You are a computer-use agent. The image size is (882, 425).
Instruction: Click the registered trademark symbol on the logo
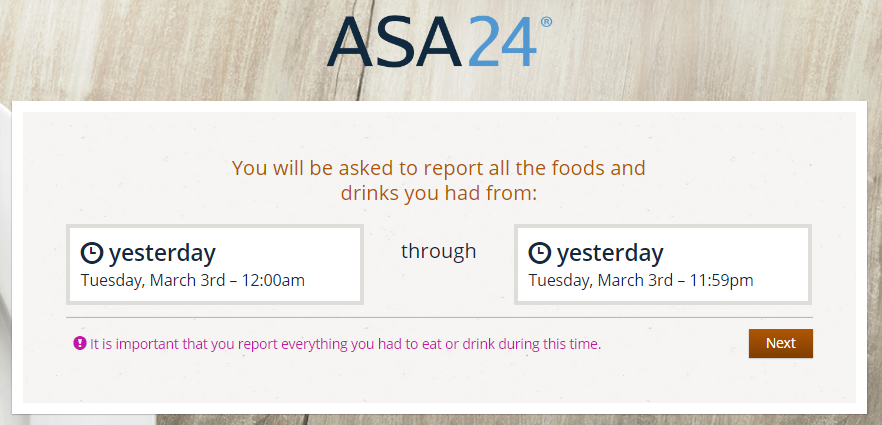coord(545,22)
